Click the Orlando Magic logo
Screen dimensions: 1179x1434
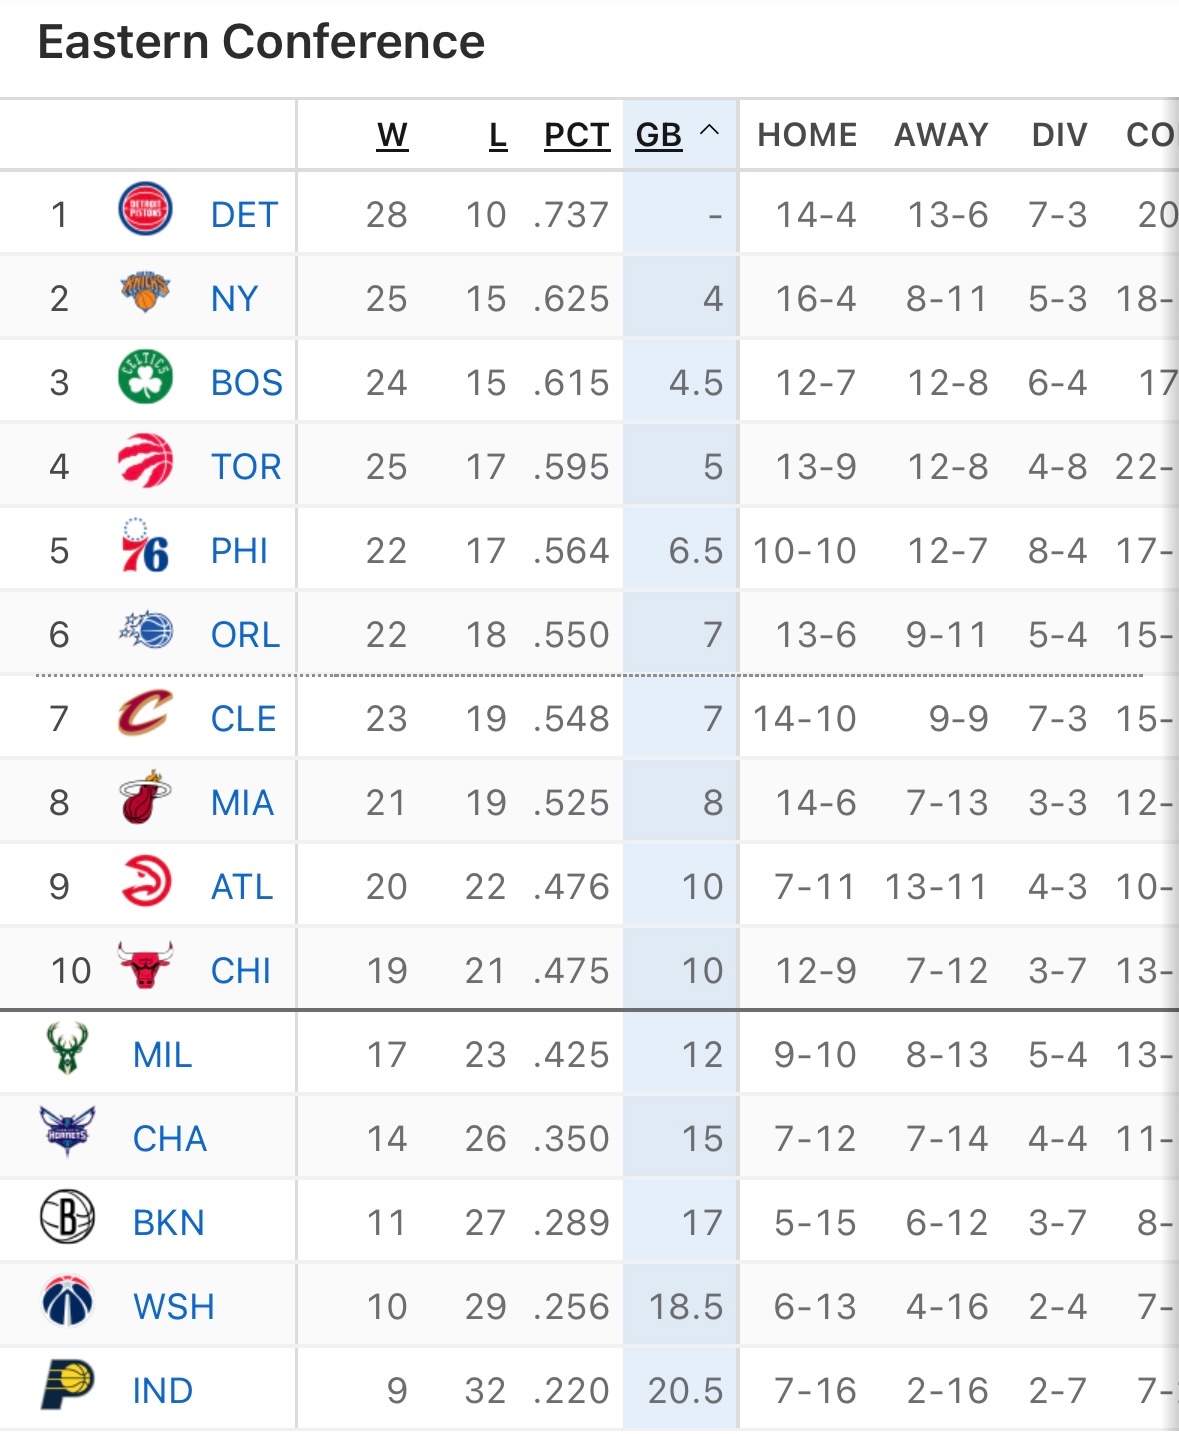(145, 630)
